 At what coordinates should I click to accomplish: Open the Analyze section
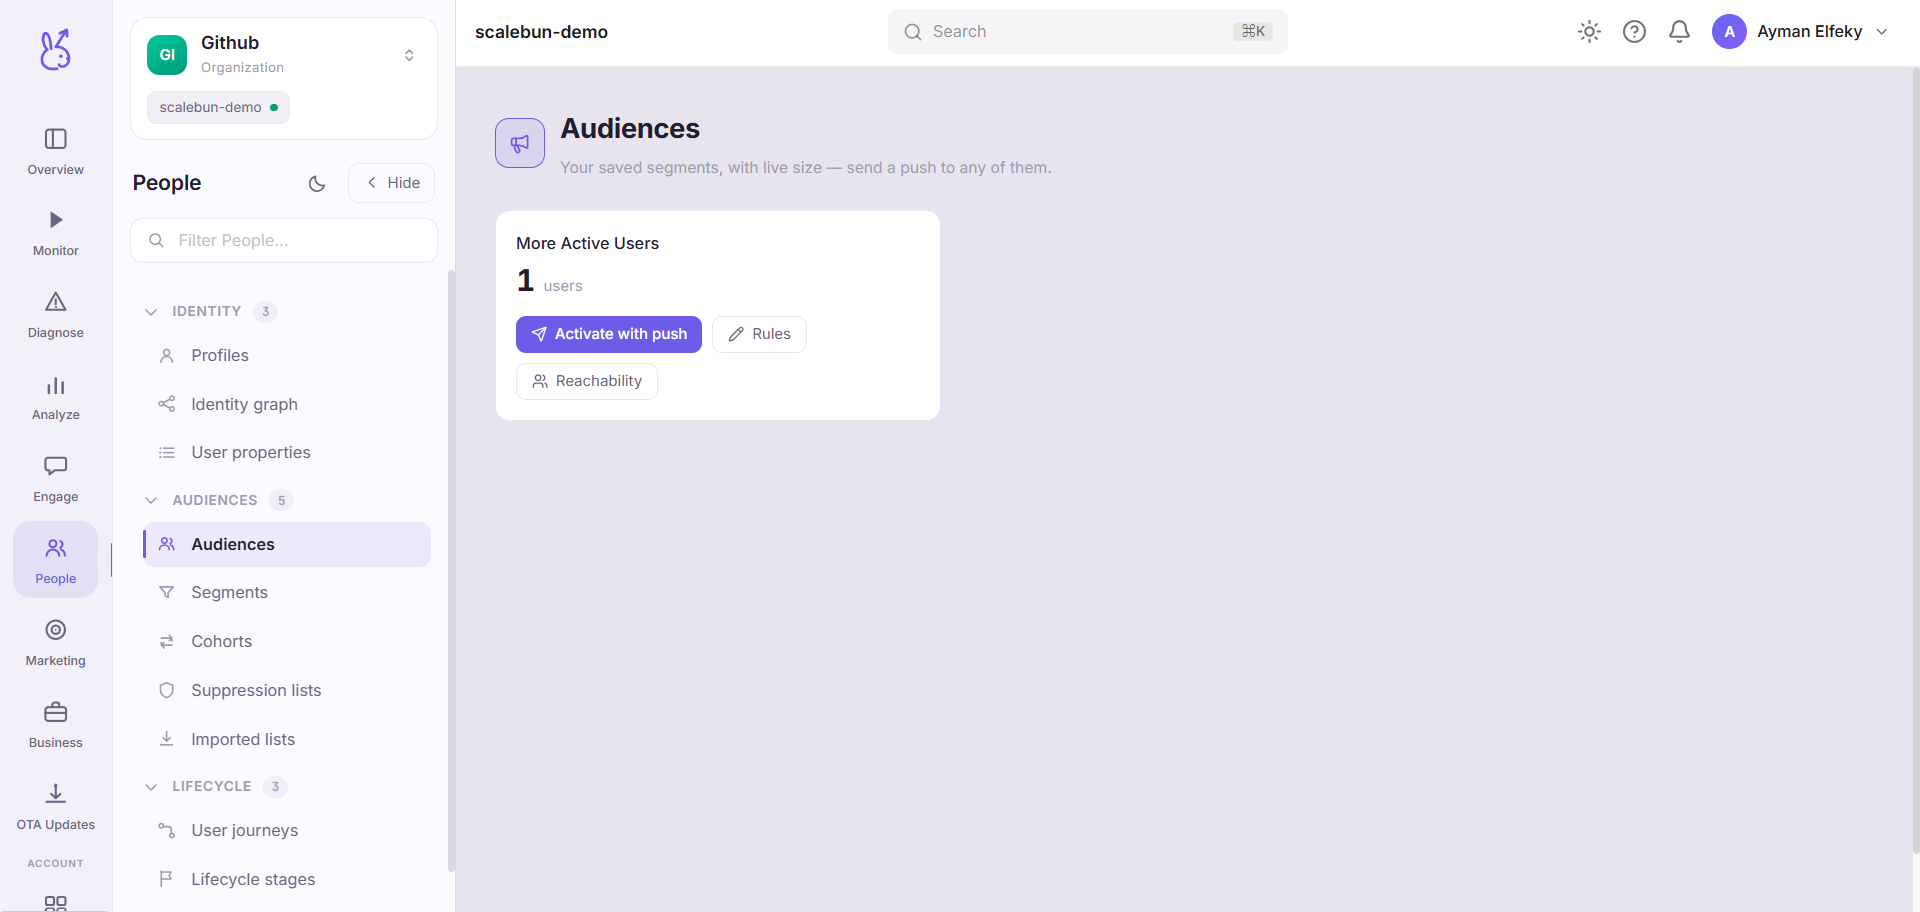pyautogui.click(x=56, y=398)
